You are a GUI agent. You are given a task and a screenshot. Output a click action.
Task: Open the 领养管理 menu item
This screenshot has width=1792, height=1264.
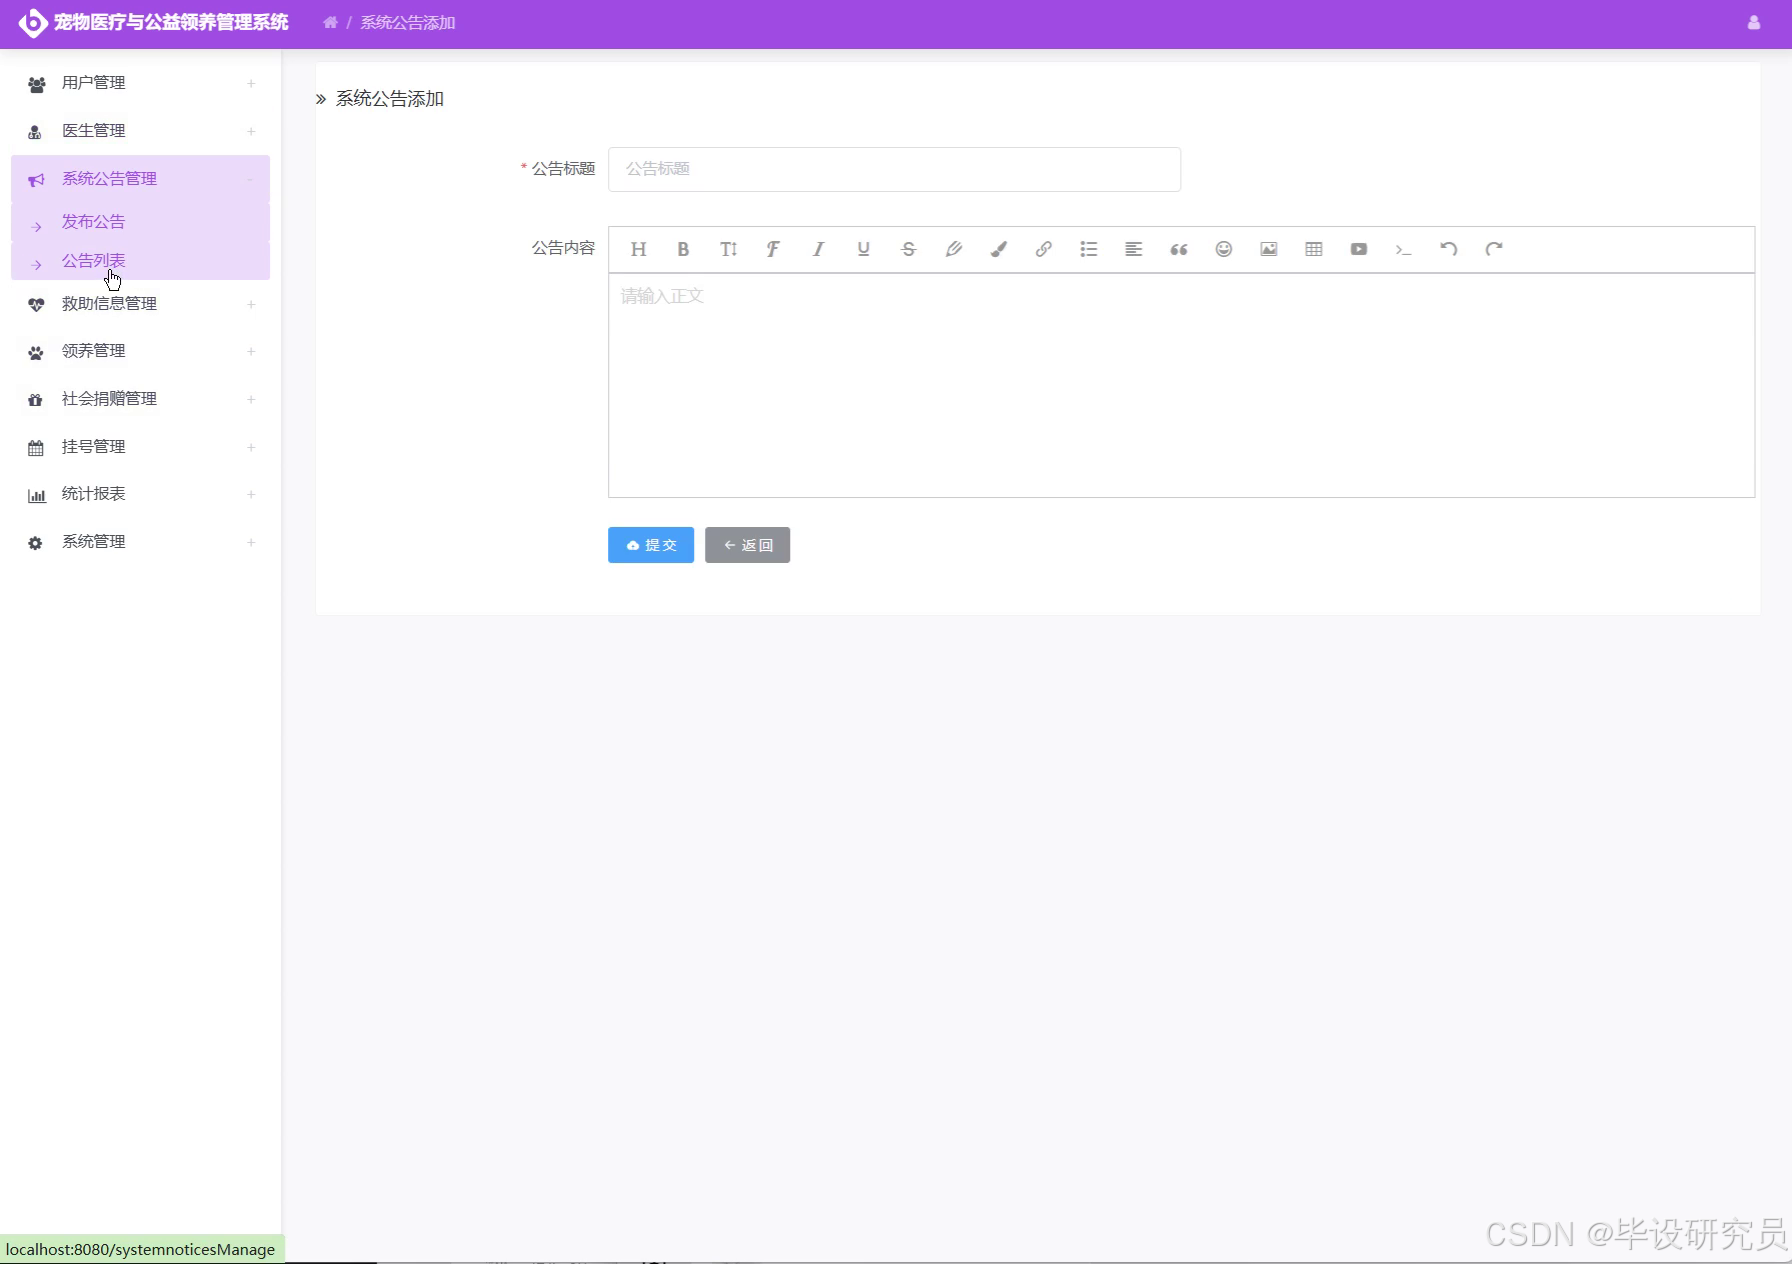pos(140,351)
